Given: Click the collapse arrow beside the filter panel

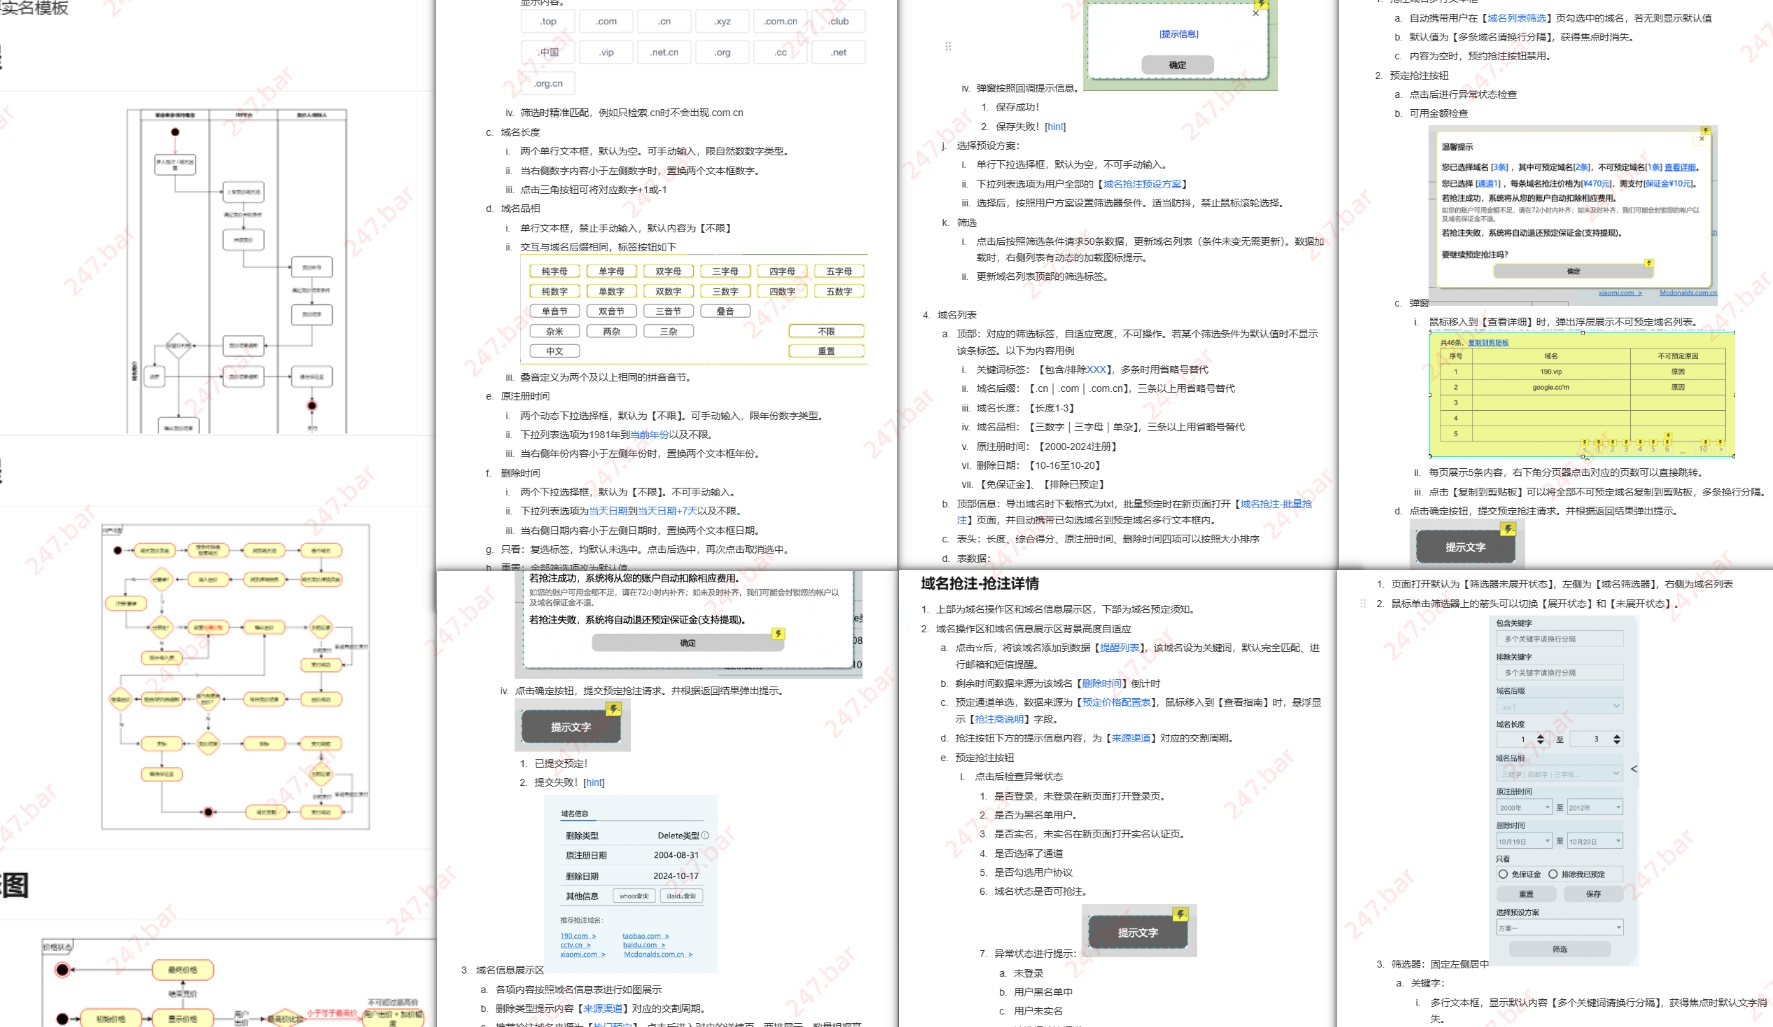Looking at the screenshot, I should click(1634, 769).
